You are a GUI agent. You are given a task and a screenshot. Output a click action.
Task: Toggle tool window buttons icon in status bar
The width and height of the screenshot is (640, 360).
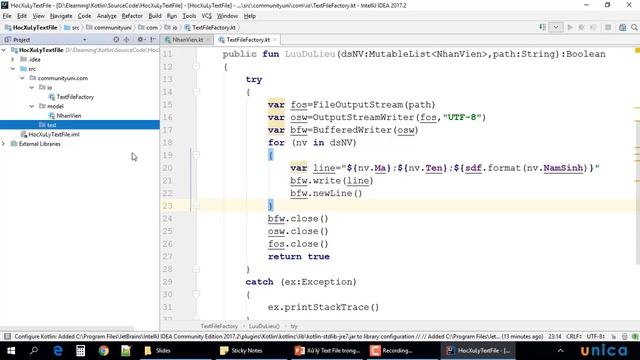[7, 336]
